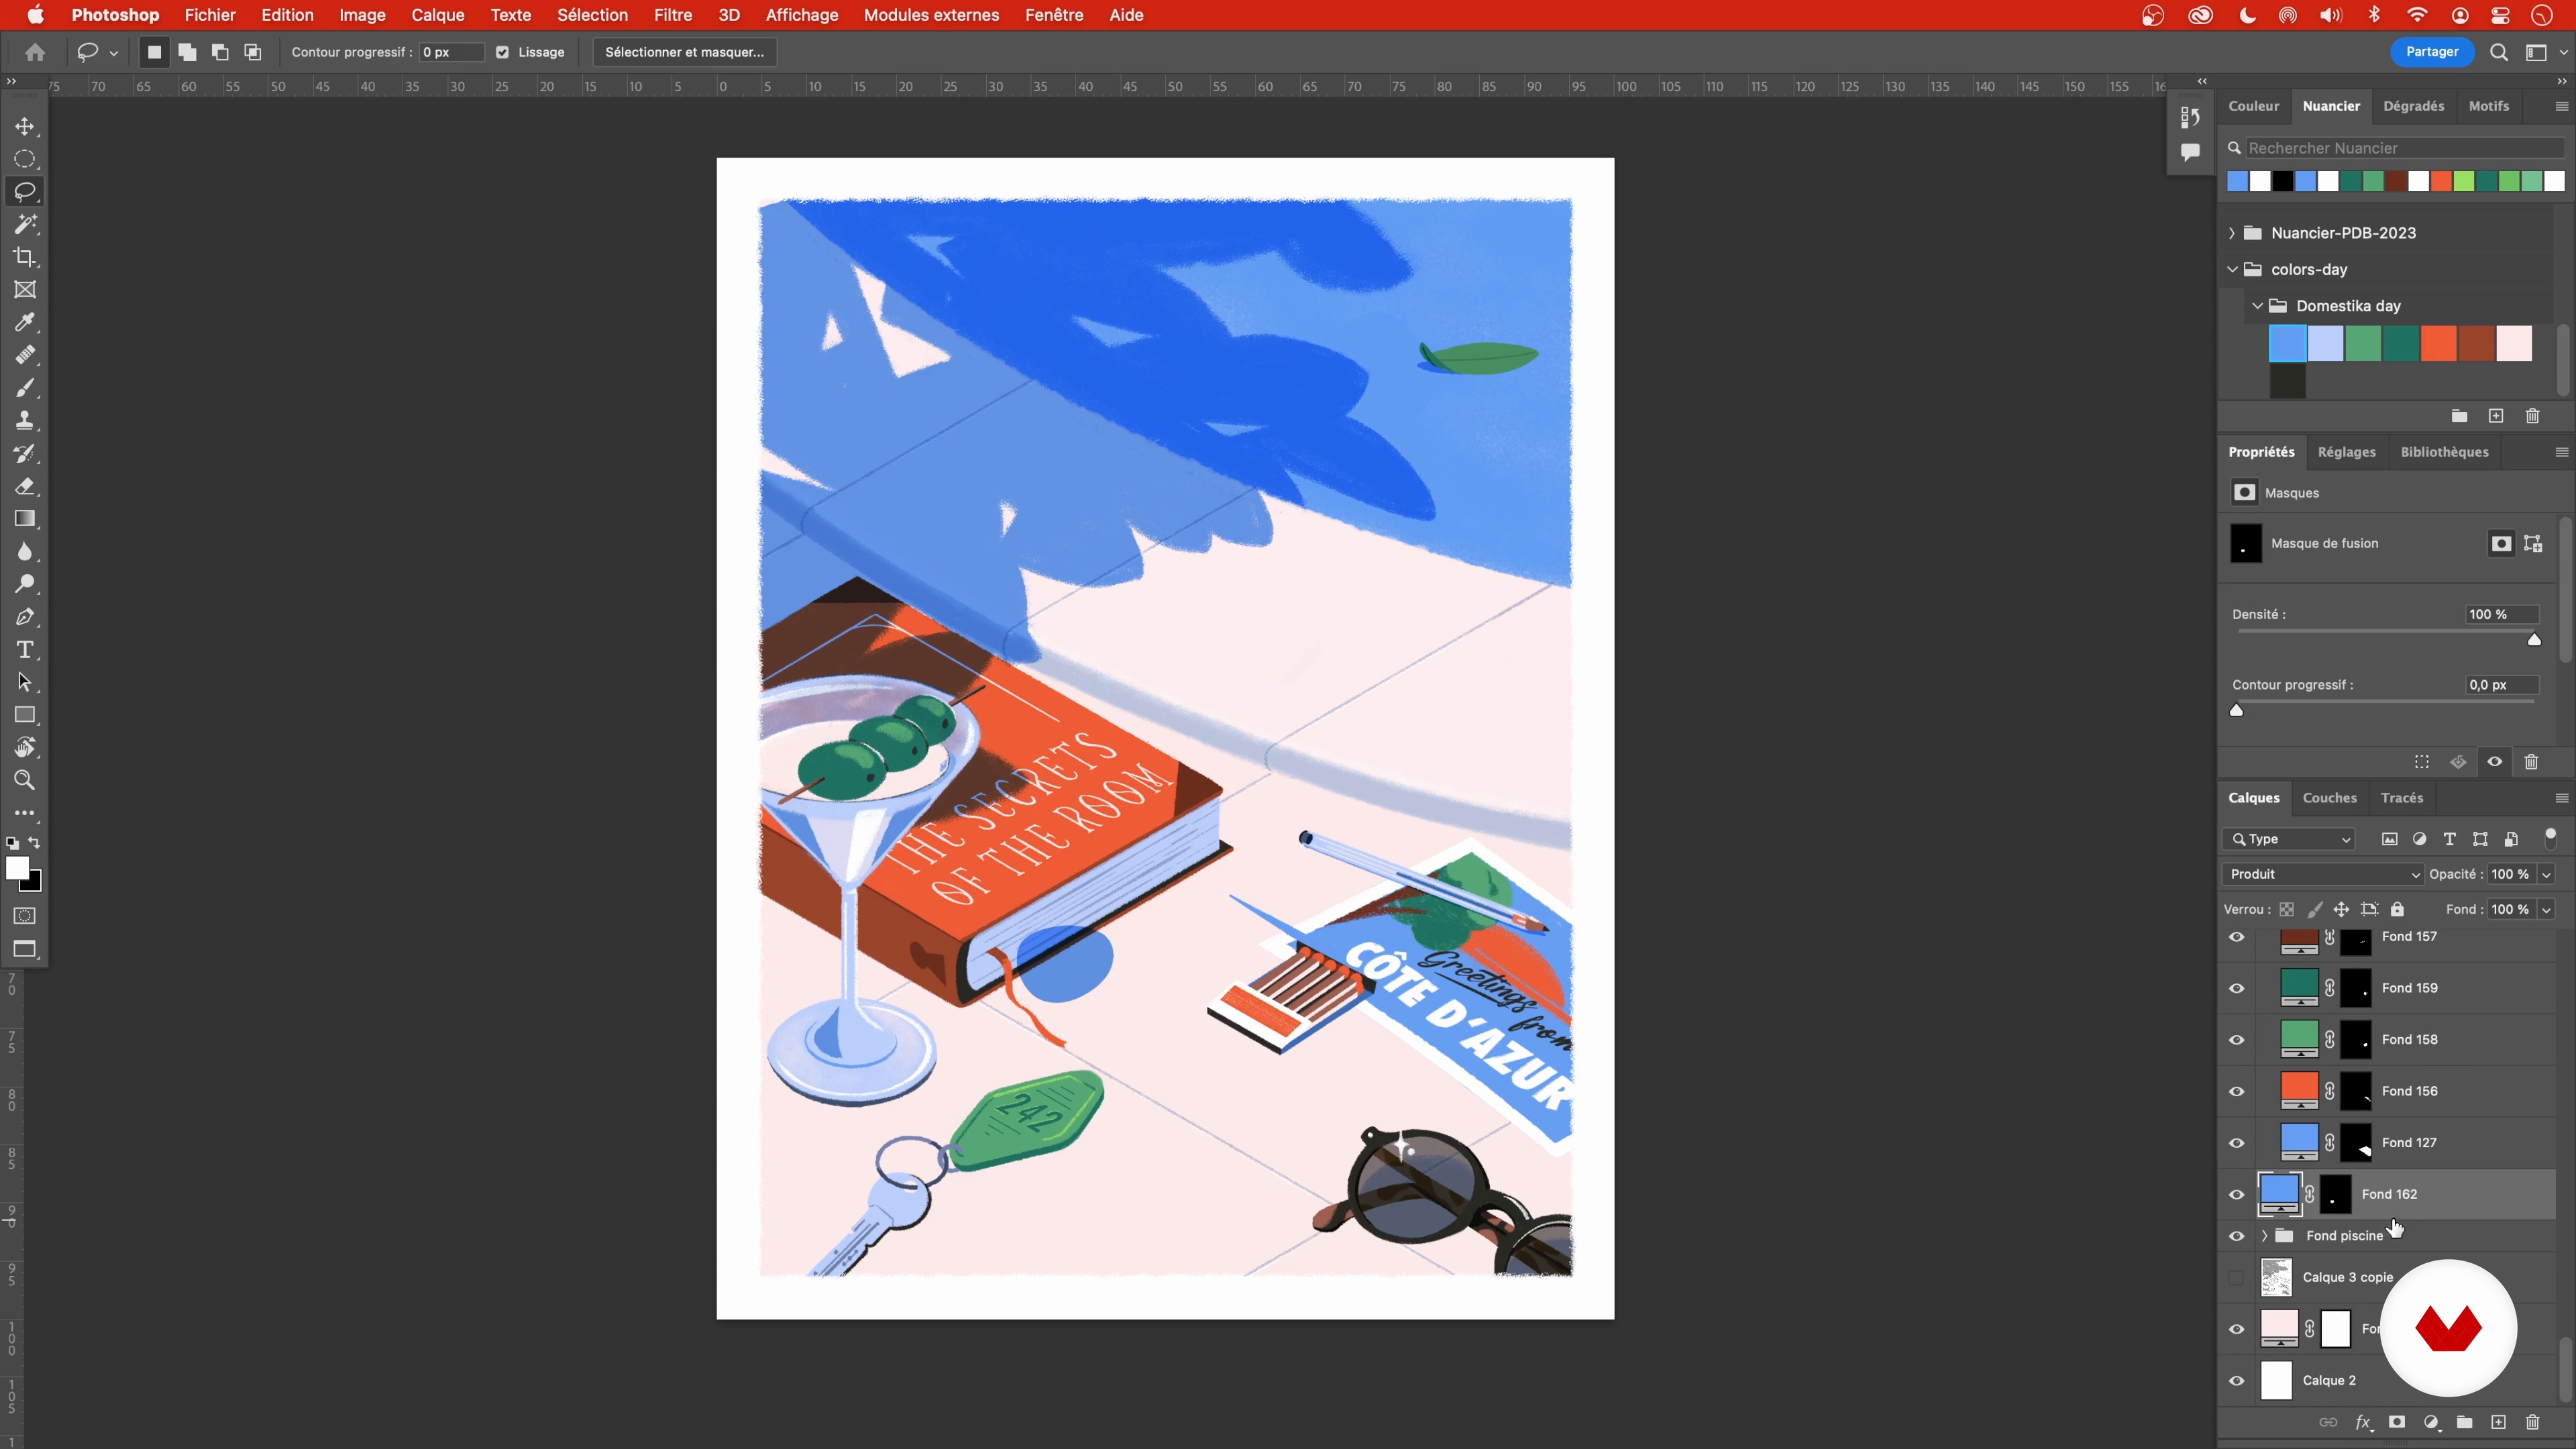Select the Hand tool
The height and width of the screenshot is (1449, 2576).
pyautogui.click(x=25, y=748)
